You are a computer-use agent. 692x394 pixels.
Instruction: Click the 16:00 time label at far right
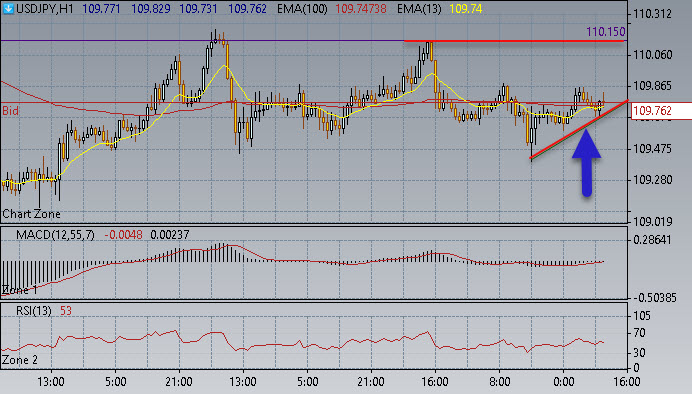(627, 382)
